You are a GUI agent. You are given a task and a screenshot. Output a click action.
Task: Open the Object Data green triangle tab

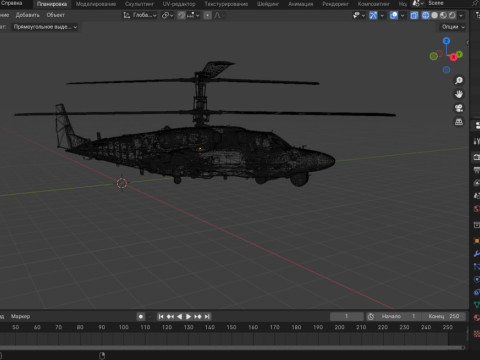click(x=476, y=305)
